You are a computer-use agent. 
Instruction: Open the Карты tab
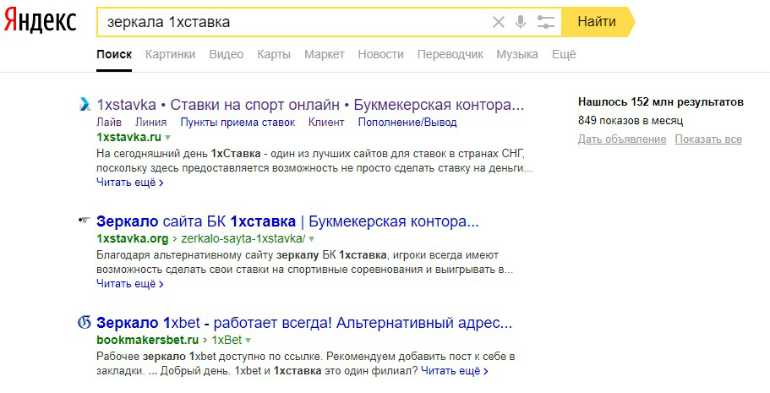[x=274, y=54]
